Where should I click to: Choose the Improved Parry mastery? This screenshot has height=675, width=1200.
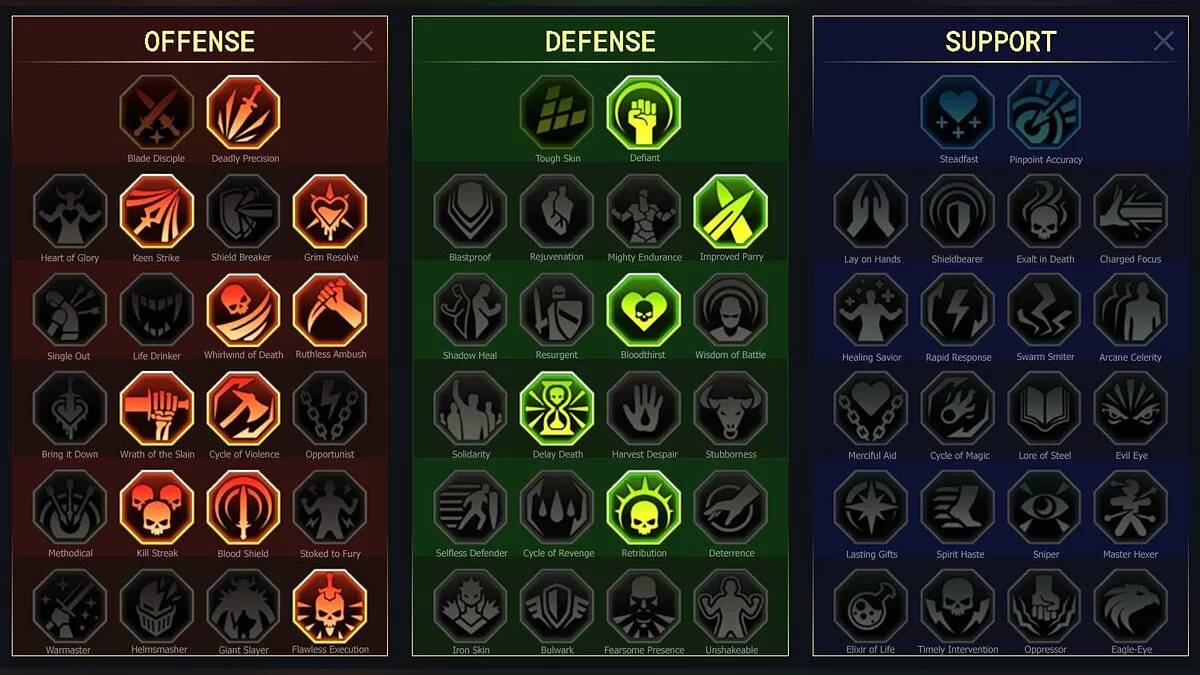(731, 212)
